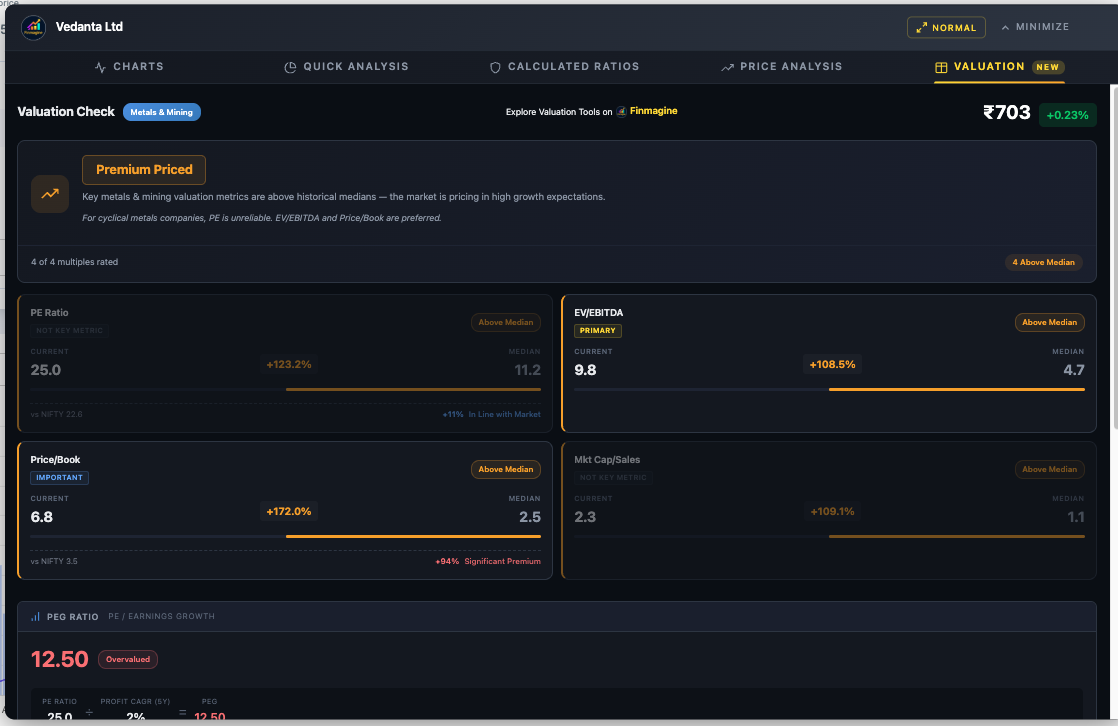Click the bar chart icon next to PEG Ratio
The image size is (1118, 726).
[x=36, y=617]
